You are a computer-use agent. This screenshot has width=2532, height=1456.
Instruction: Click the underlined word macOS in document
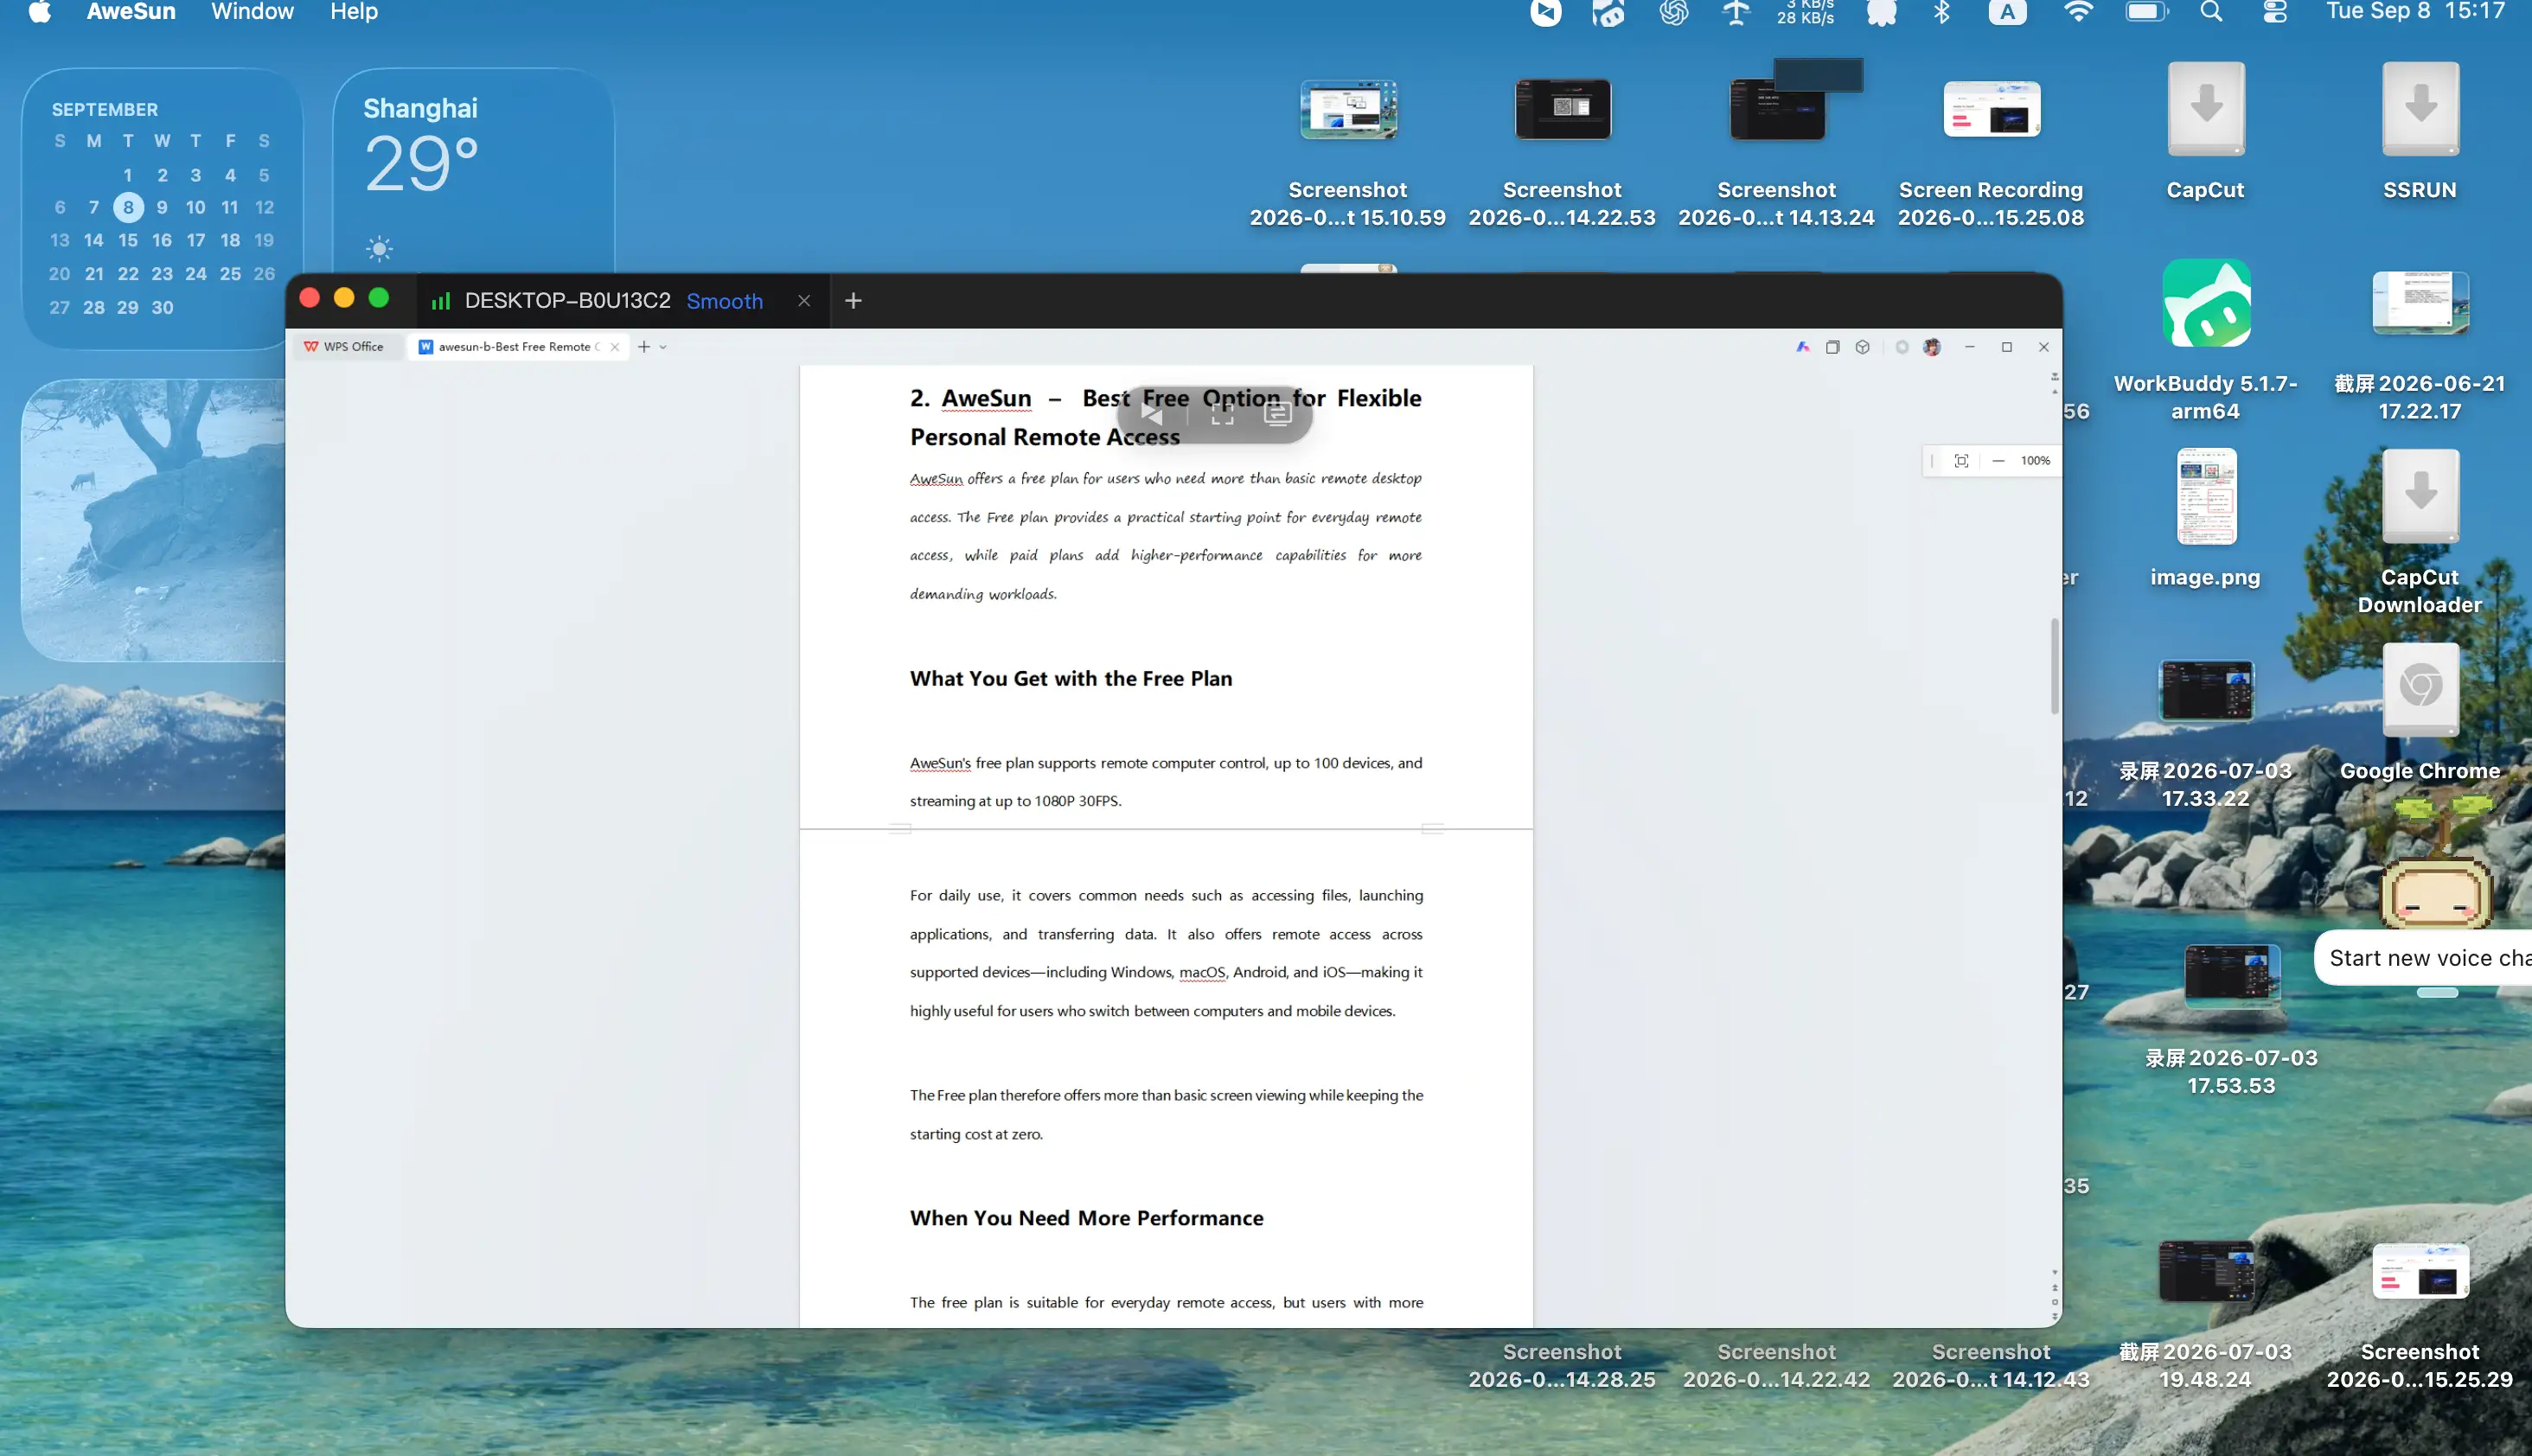[1201, 973]
